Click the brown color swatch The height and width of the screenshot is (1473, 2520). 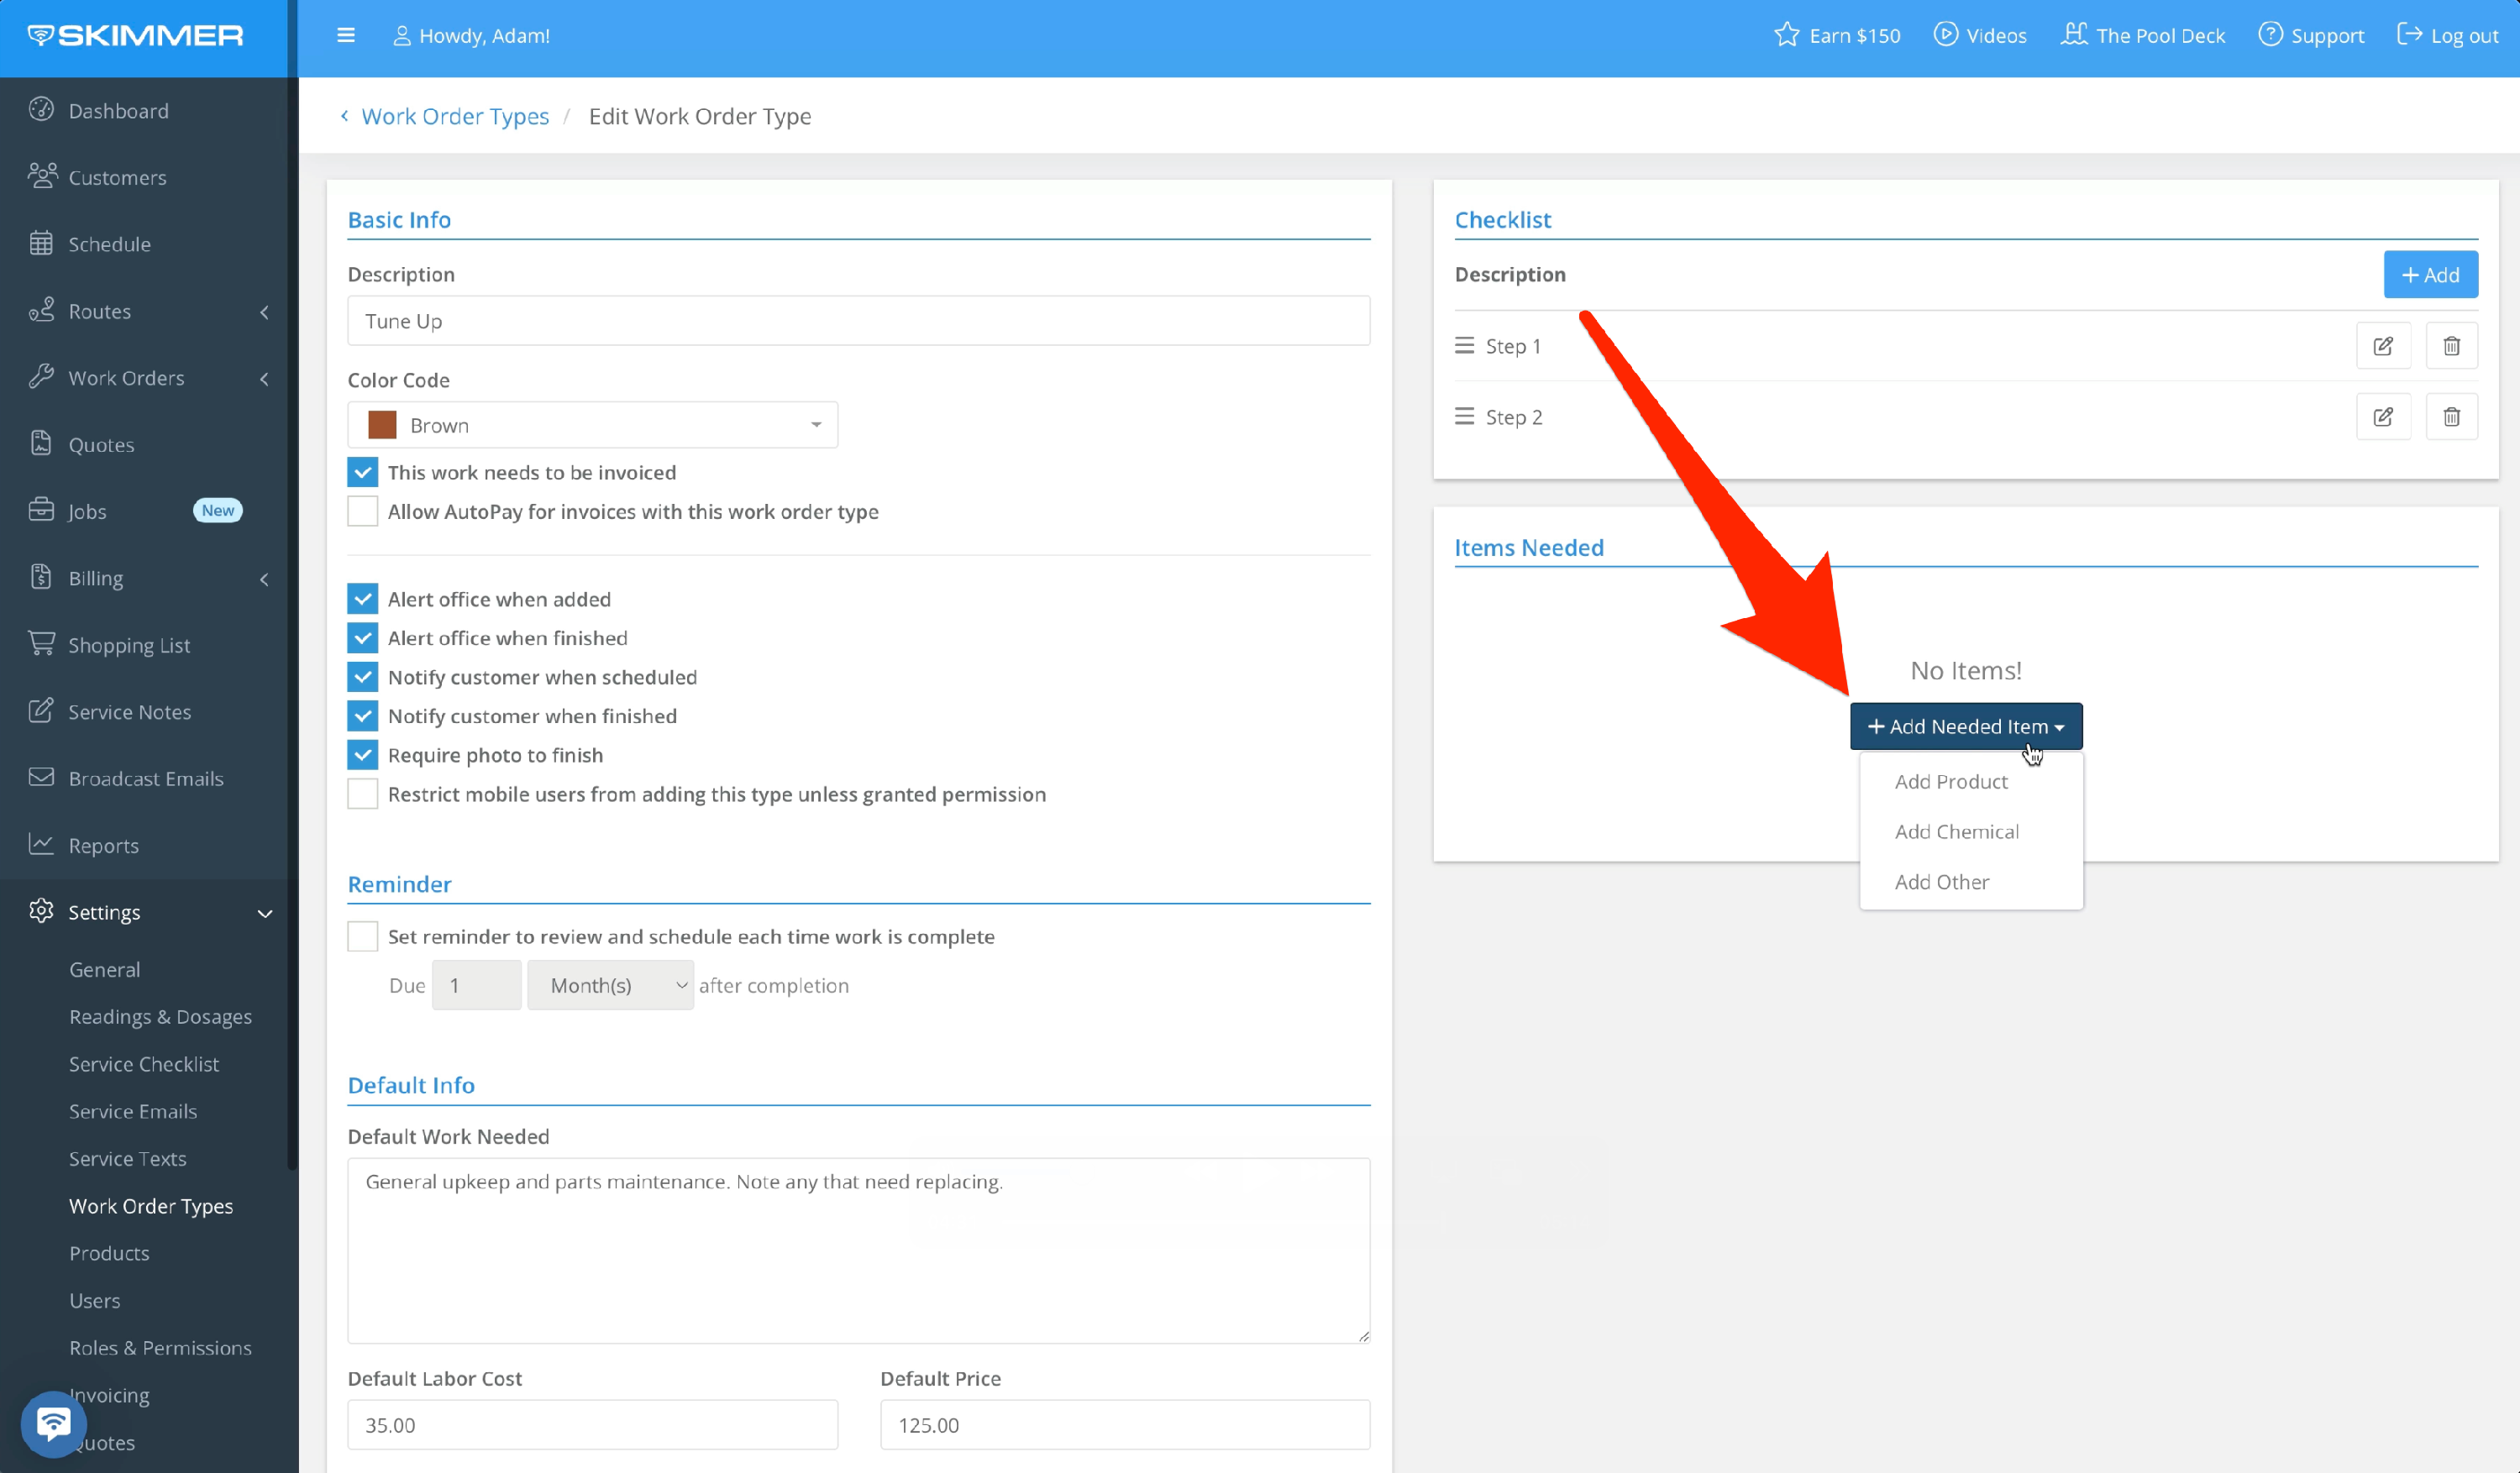pos(382,425)
